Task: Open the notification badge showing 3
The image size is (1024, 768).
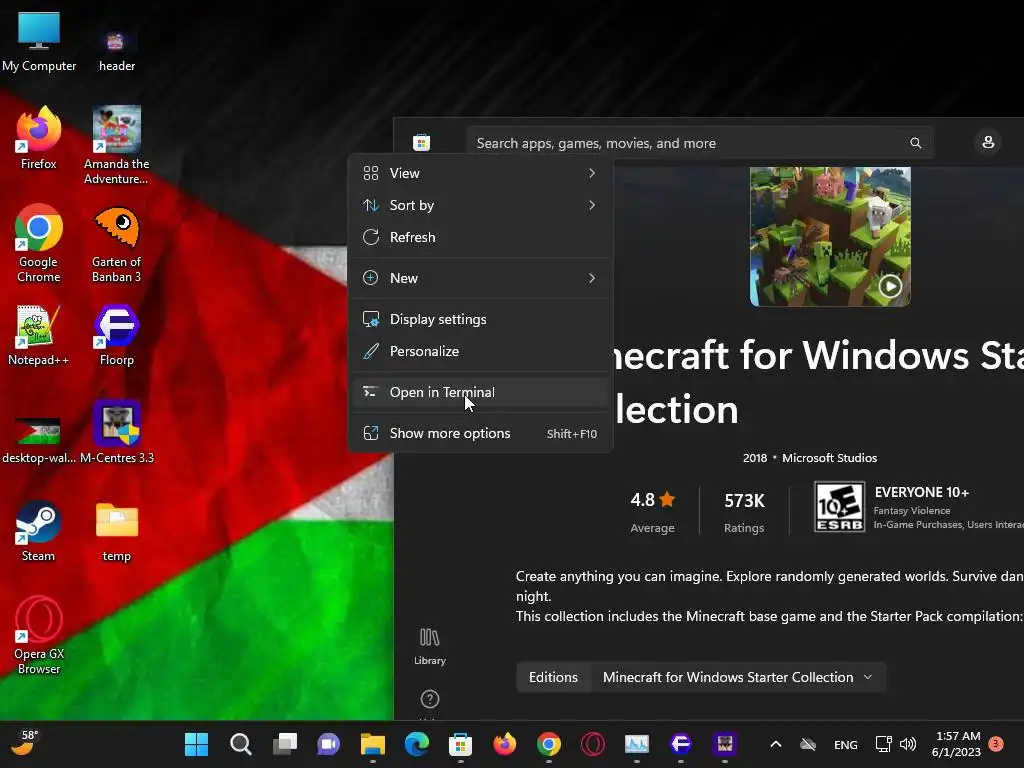Action: (996, 743)
